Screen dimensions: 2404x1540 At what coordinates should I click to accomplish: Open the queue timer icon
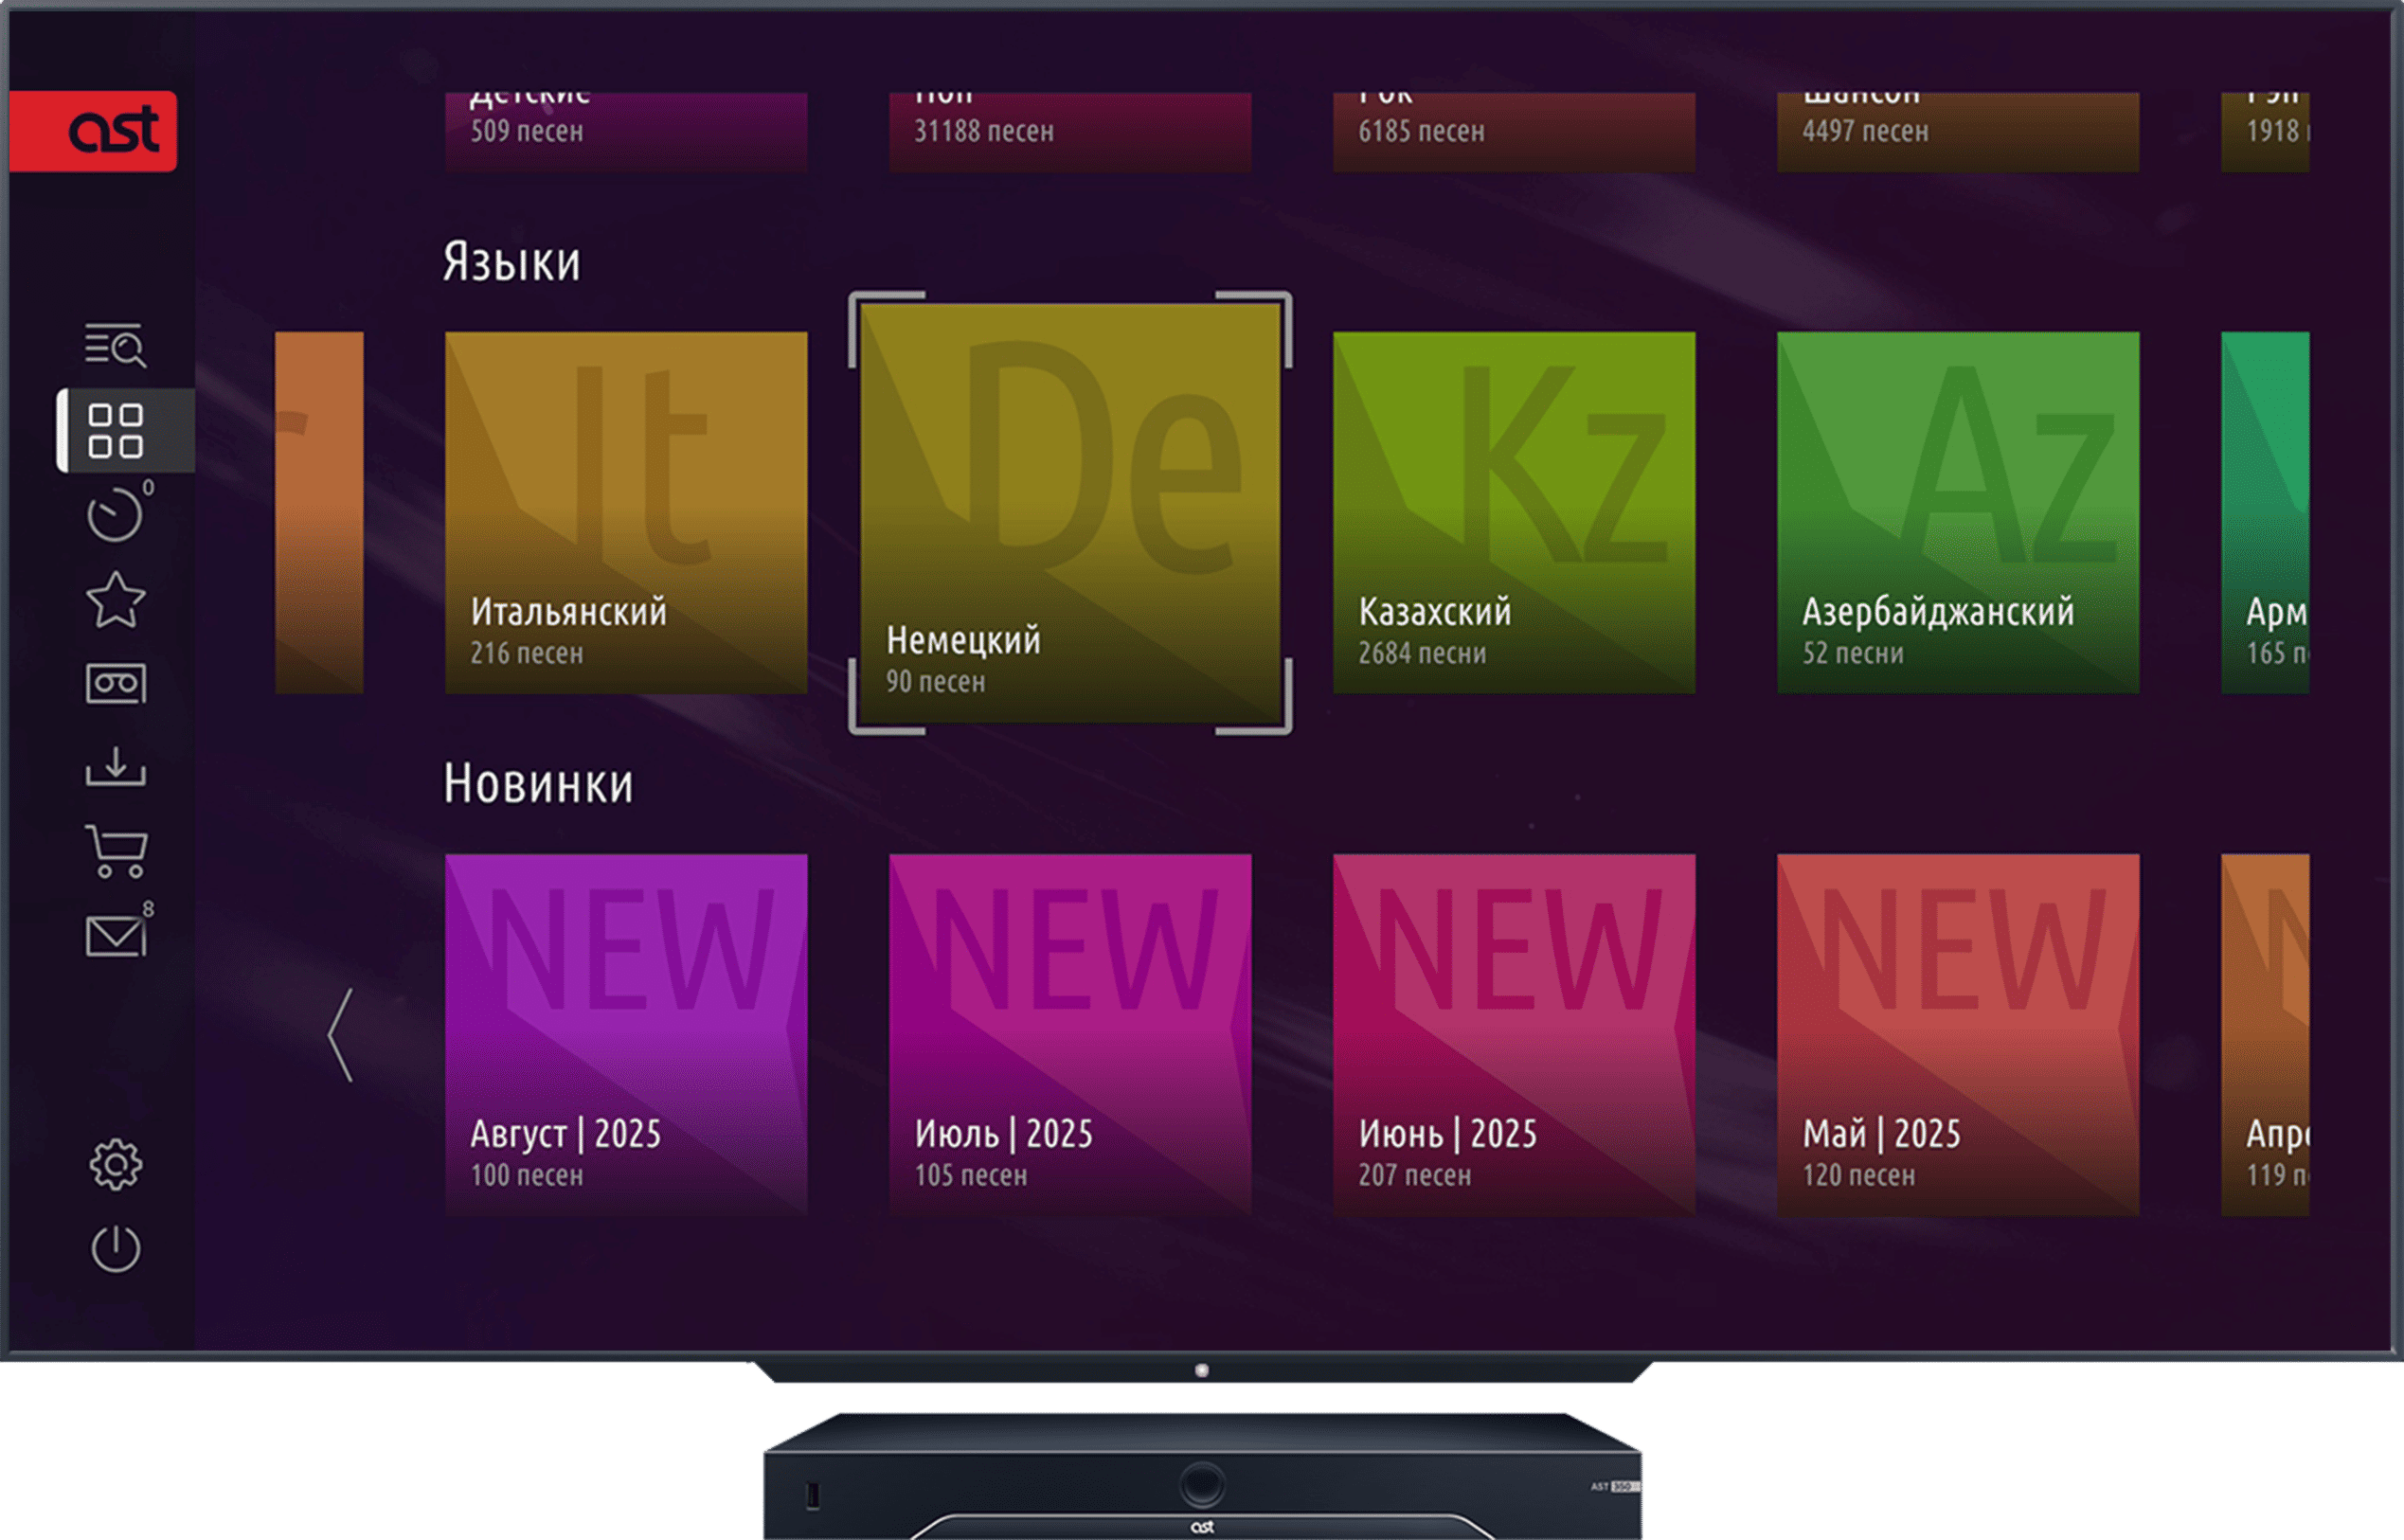point(115,516)
